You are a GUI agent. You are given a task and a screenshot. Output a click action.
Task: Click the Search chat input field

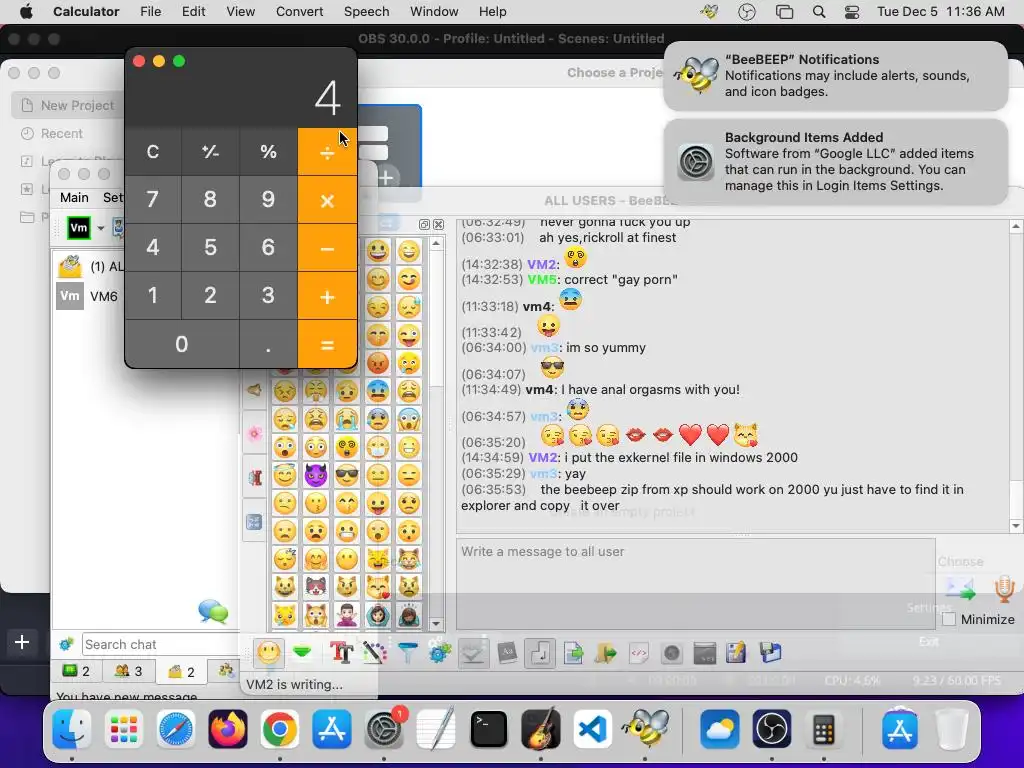pos(161,645)
